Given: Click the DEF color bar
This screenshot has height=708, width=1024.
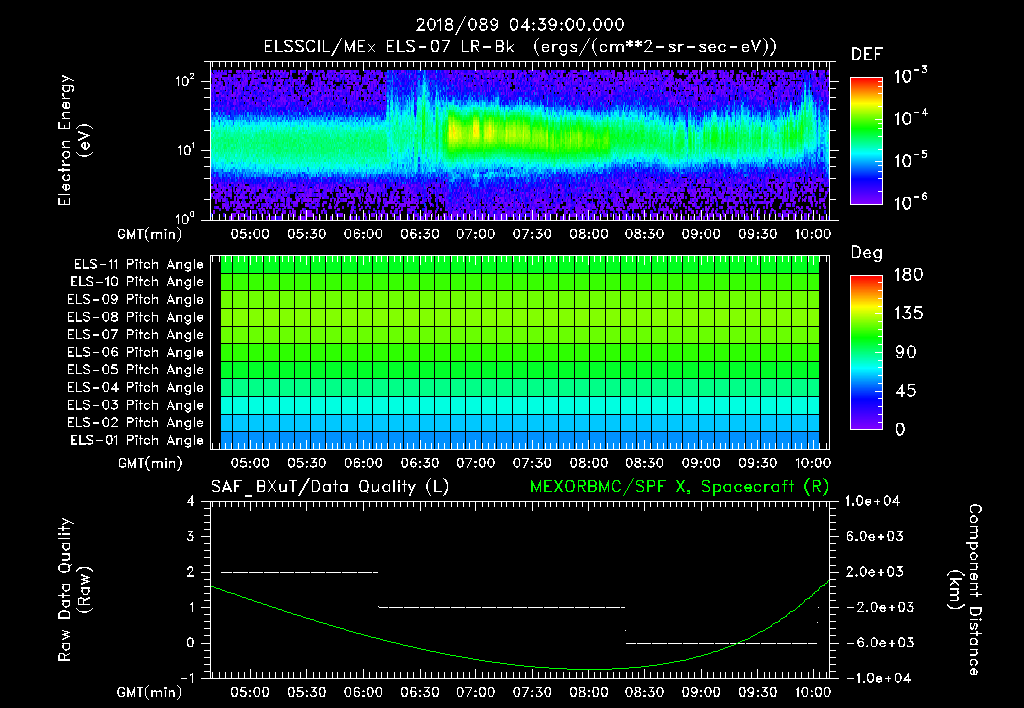Looking at the screenshot, I should click(x=866, y=140).
